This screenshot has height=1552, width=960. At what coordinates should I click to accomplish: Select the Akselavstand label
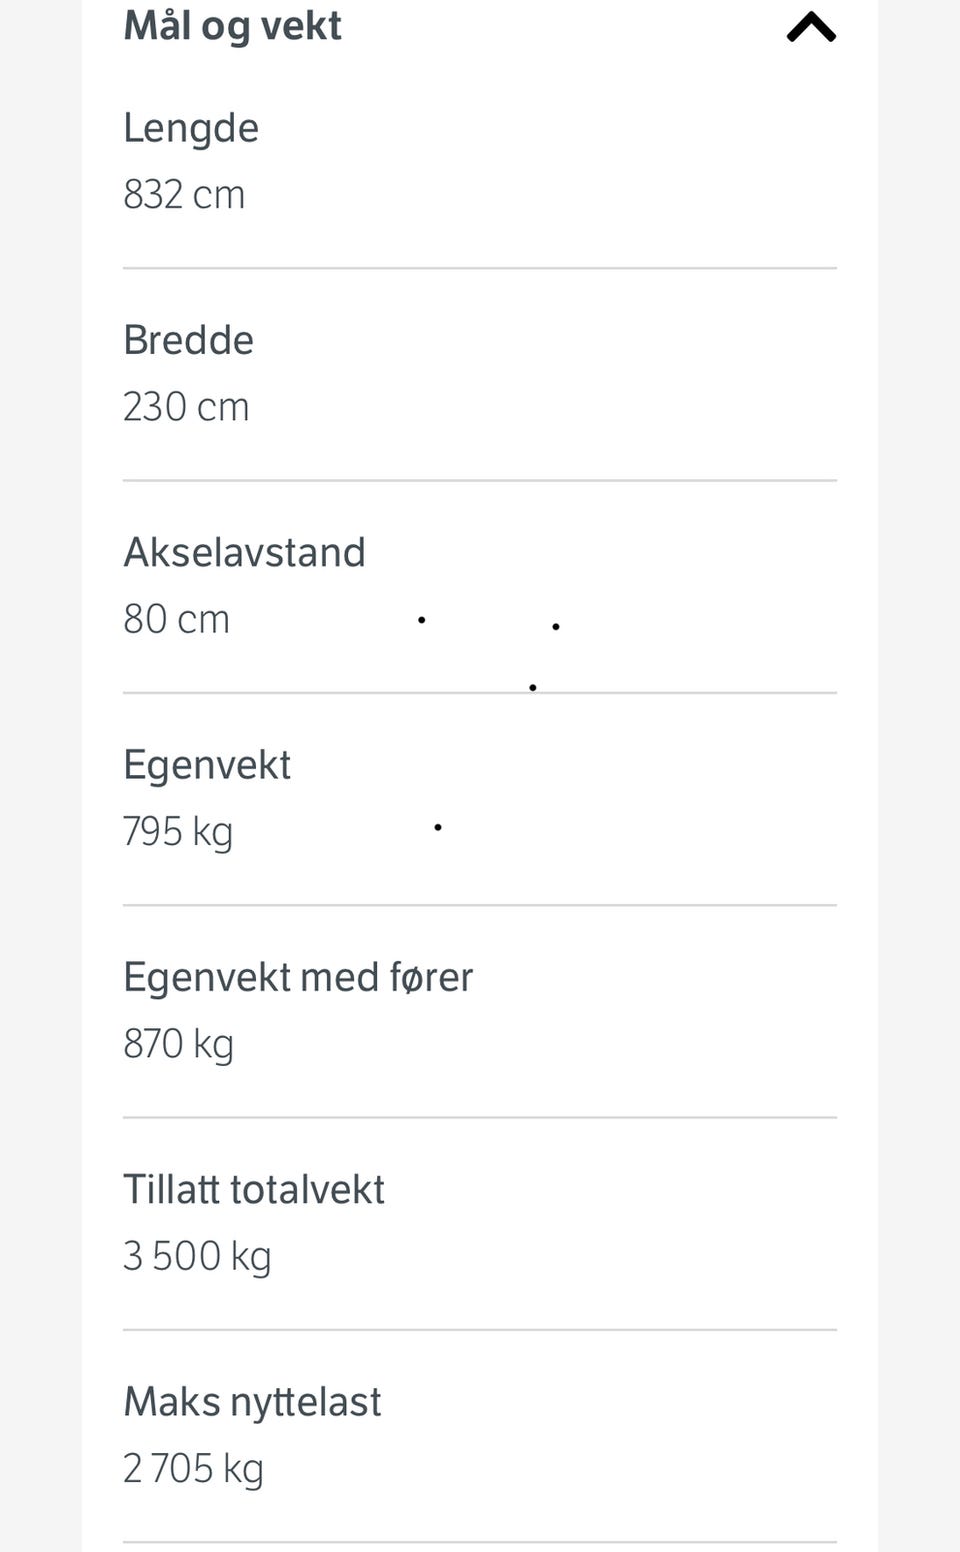click(x=244, y=552)
